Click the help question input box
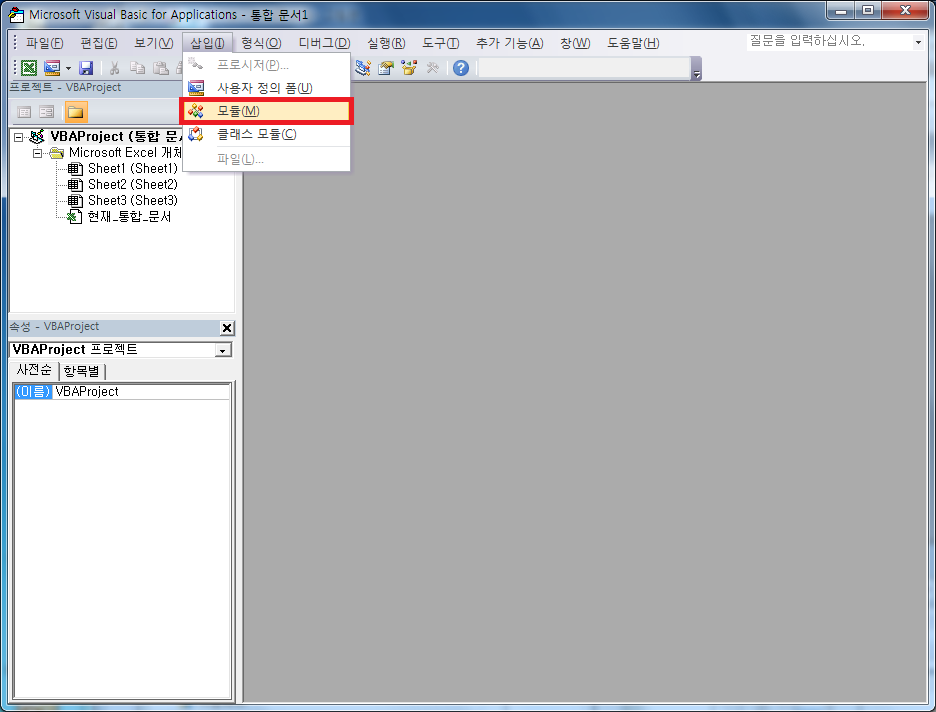Screen dimensions: 936x712 [x=828, y=42]
